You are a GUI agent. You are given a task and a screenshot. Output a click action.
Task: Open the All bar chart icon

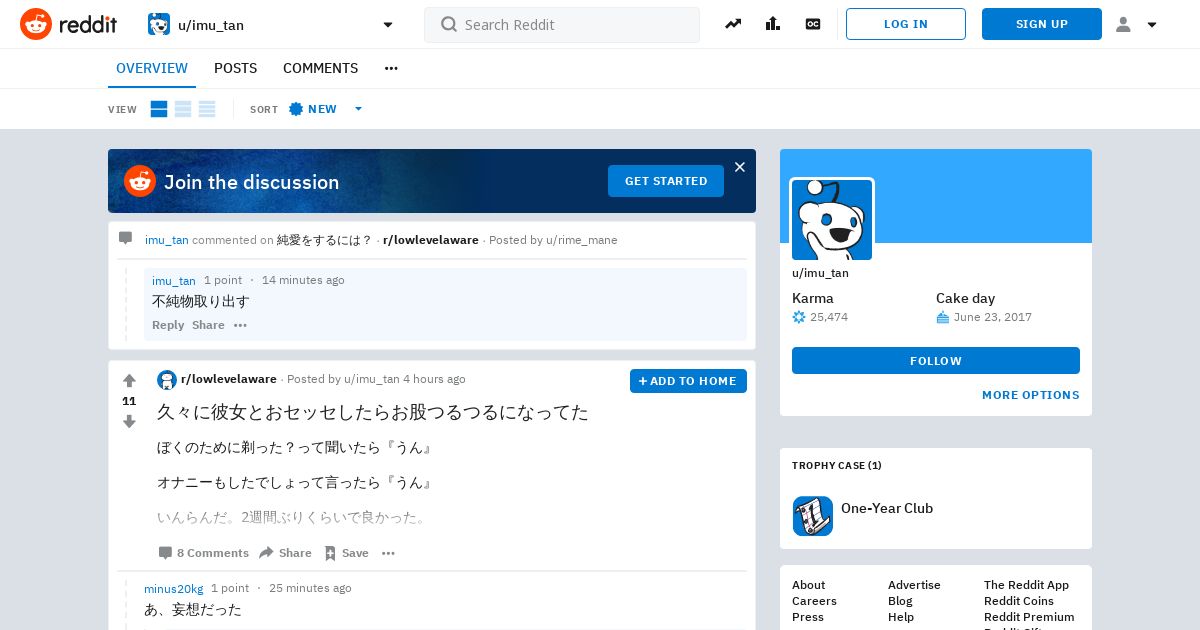tap(773, 24)
